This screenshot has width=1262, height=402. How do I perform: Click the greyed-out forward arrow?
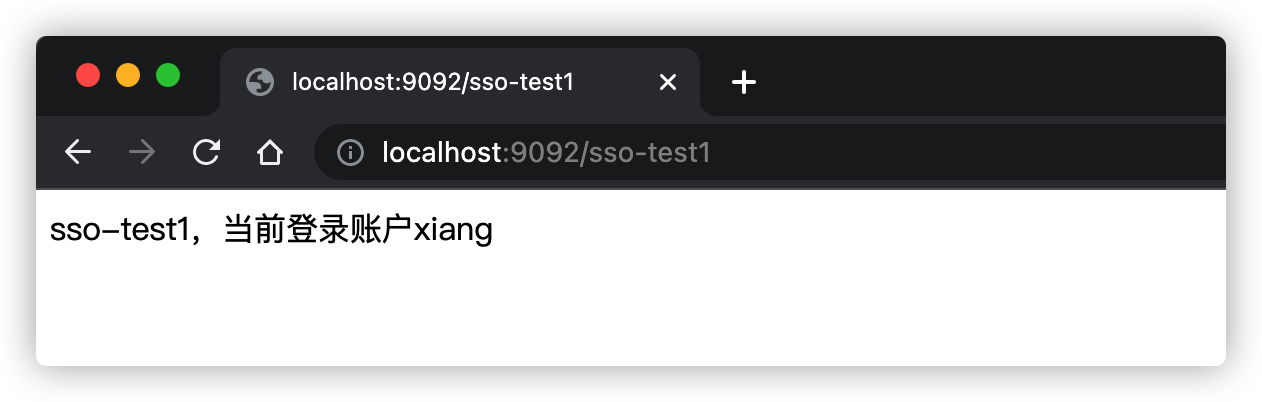tap(142, 152)
